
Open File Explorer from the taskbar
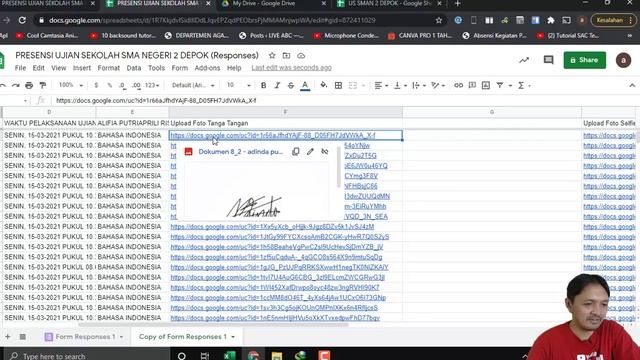coord(277,355)
